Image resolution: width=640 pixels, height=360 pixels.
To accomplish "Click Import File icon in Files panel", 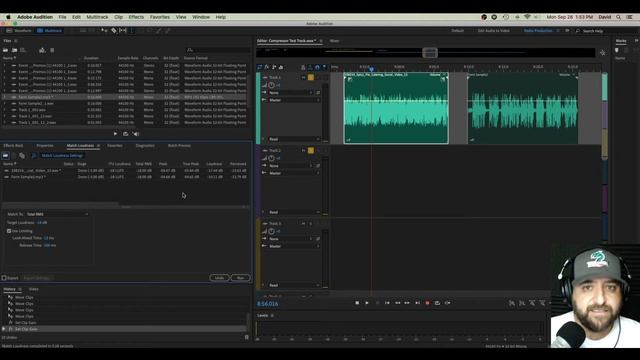I will tap(14, 50).
